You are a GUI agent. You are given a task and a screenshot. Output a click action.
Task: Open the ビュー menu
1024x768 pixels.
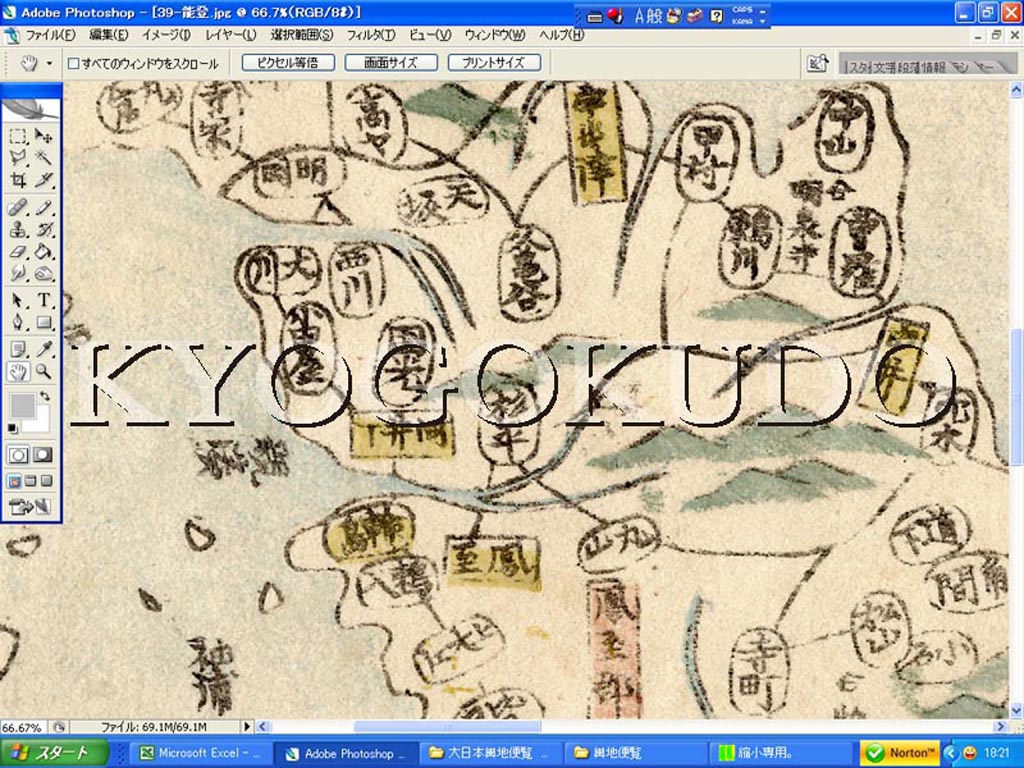tap(430, 35)
